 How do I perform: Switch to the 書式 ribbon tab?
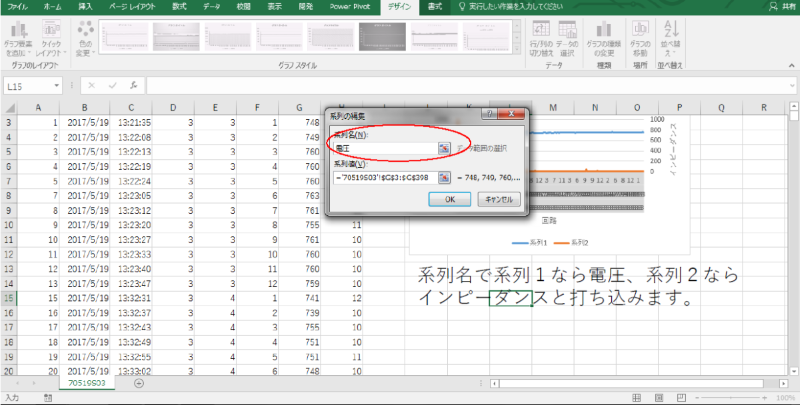[434, 6]
